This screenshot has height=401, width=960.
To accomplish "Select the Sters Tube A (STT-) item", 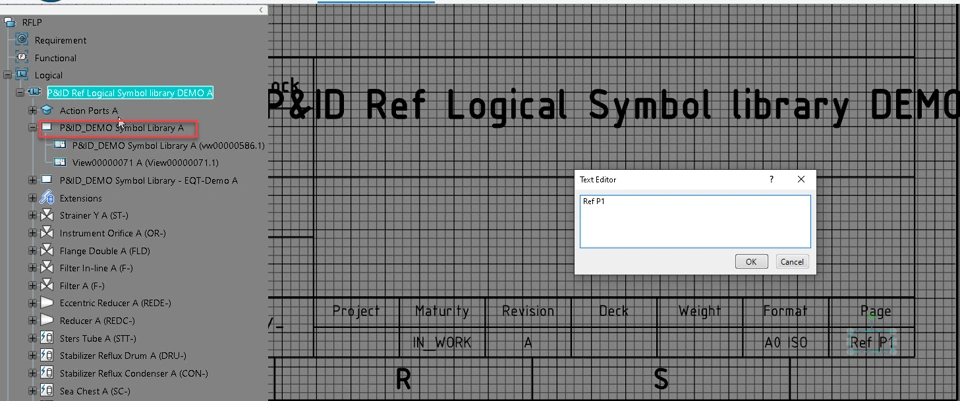I will pyautogui.click(x=98, y=339).
